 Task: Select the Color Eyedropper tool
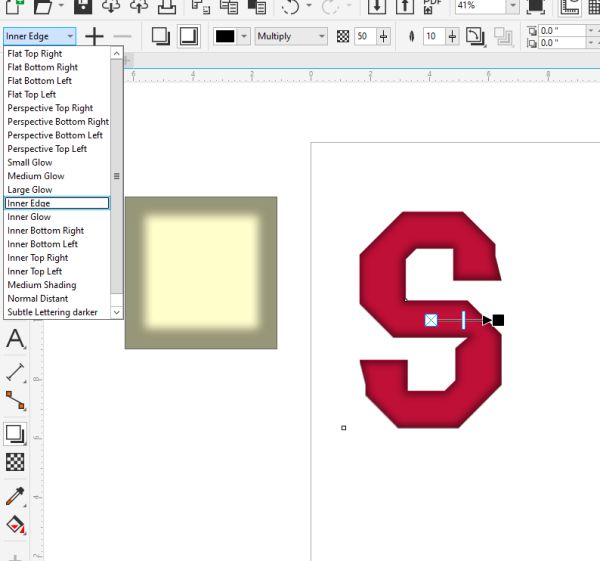tap(15, 496)
